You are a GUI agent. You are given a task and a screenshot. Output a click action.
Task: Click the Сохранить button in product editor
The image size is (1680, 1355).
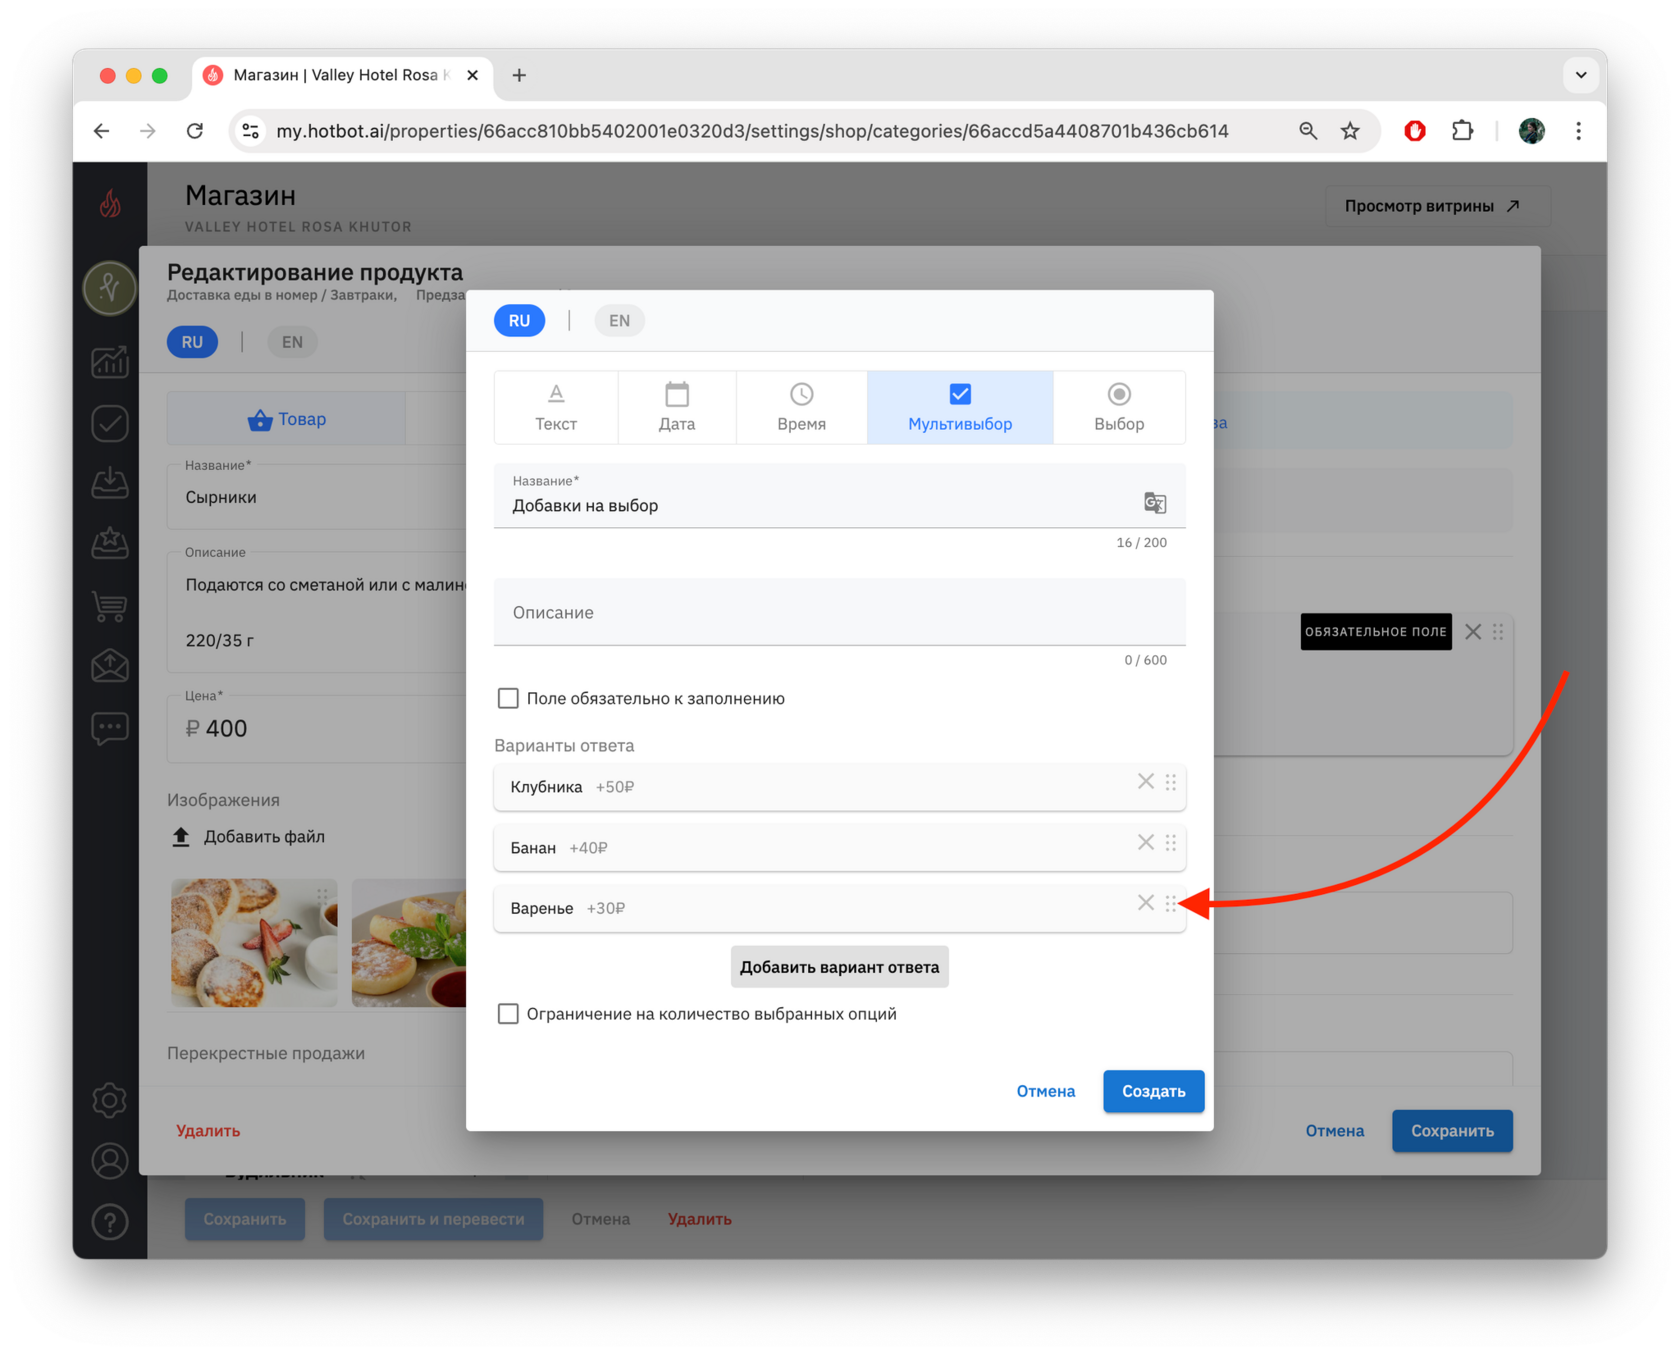[1452, 1131]
